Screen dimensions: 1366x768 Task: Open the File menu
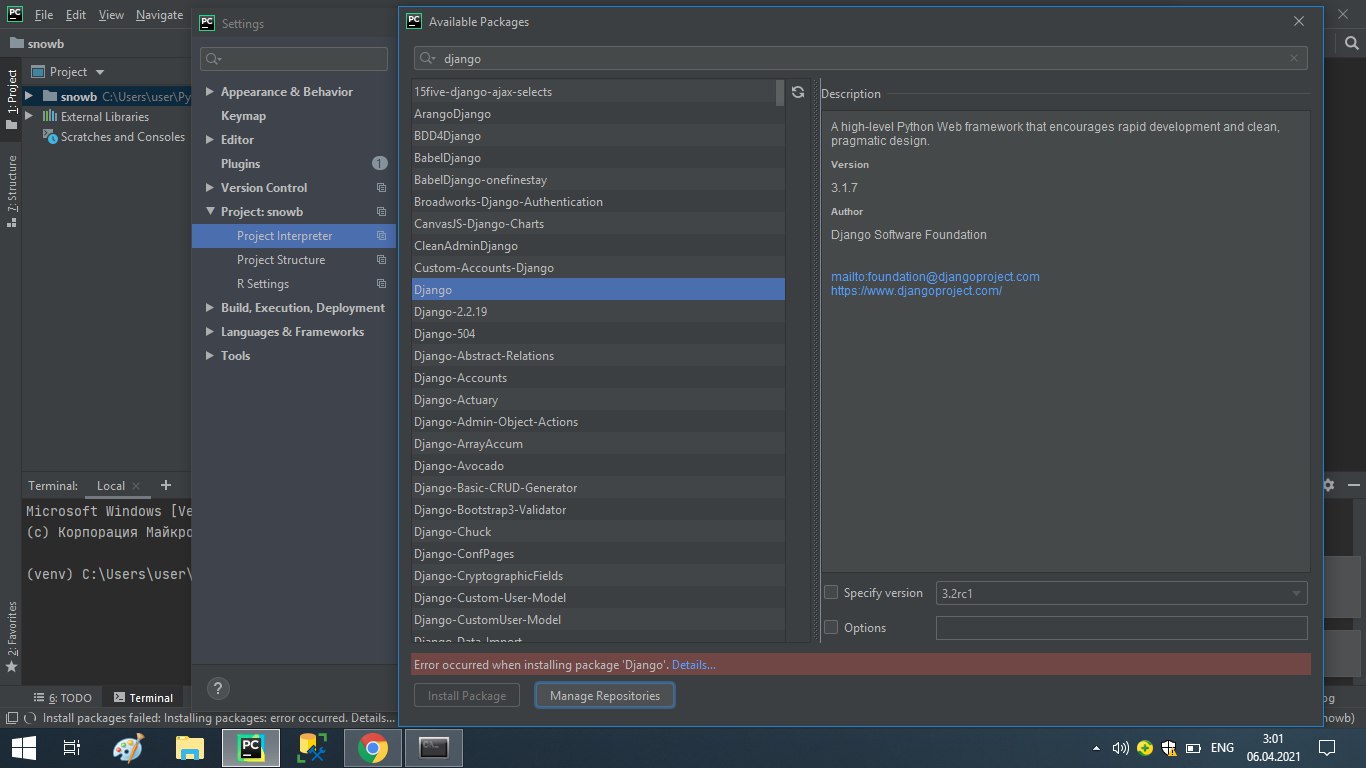(44, 15)
